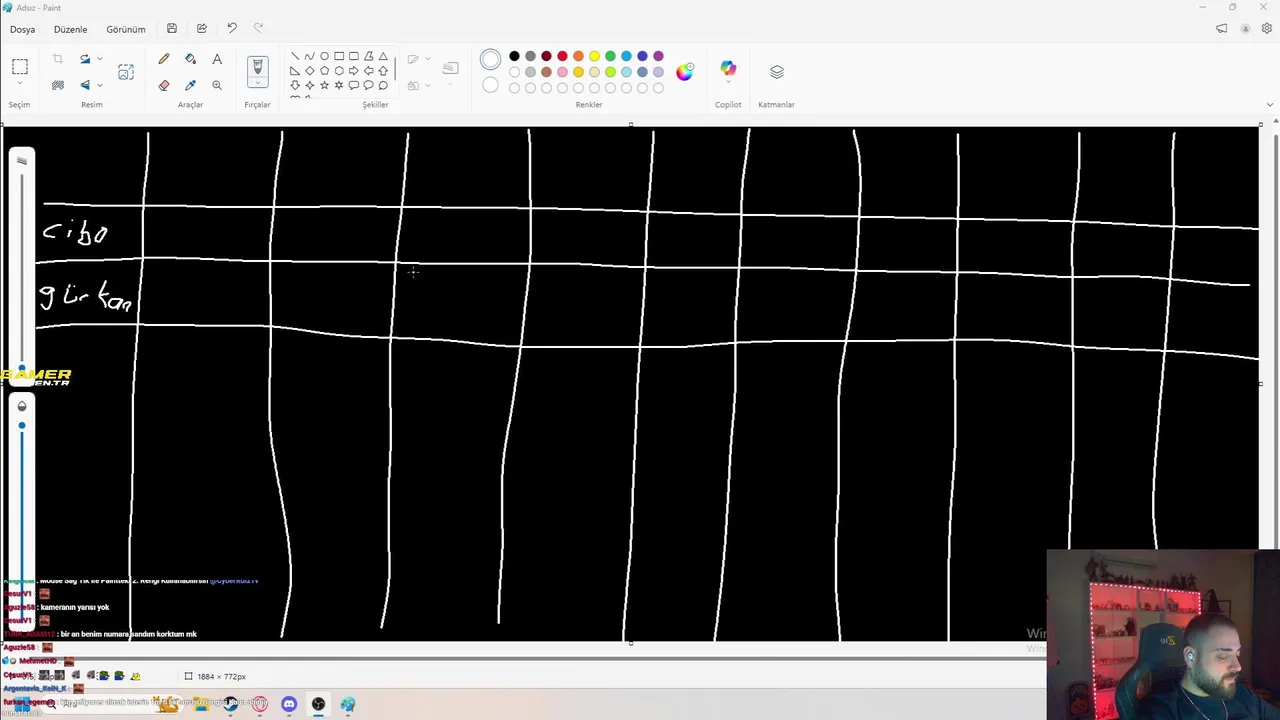
Task: Click the resize image icon
Action: pyautogui.click(x=126, y=72)
